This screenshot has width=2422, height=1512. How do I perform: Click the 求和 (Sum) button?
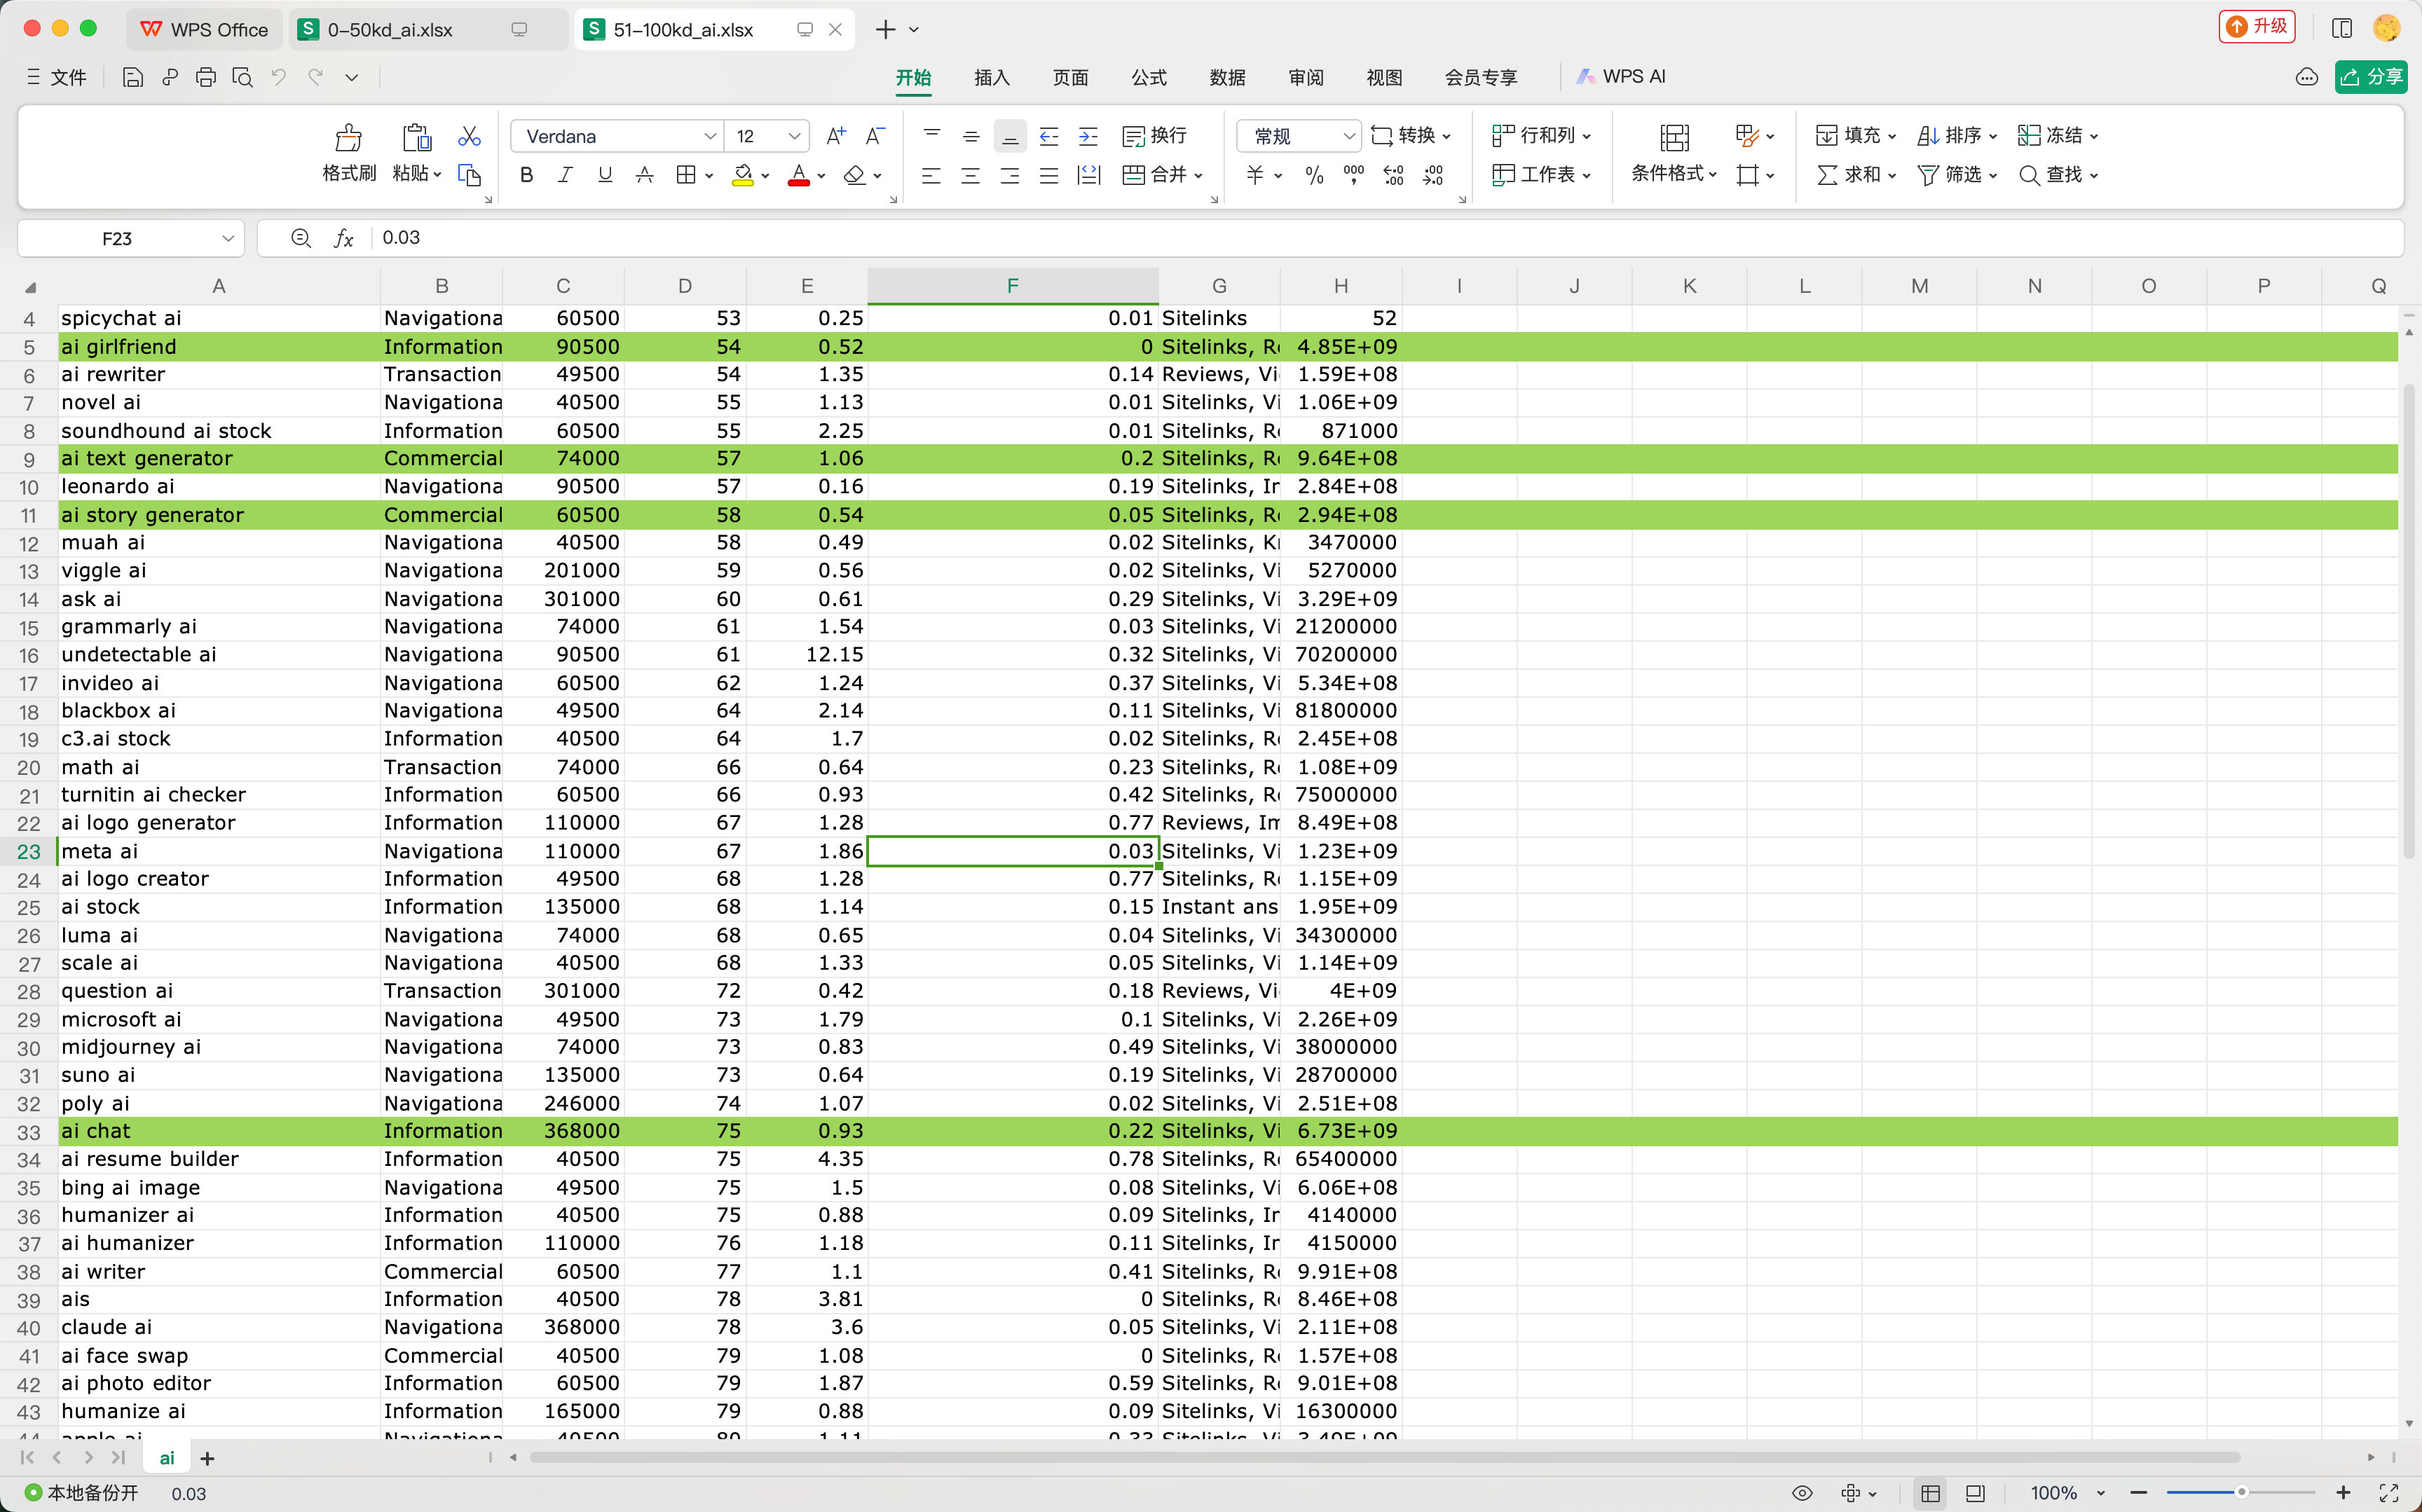pyautogui.click(x=1856, y=175)
